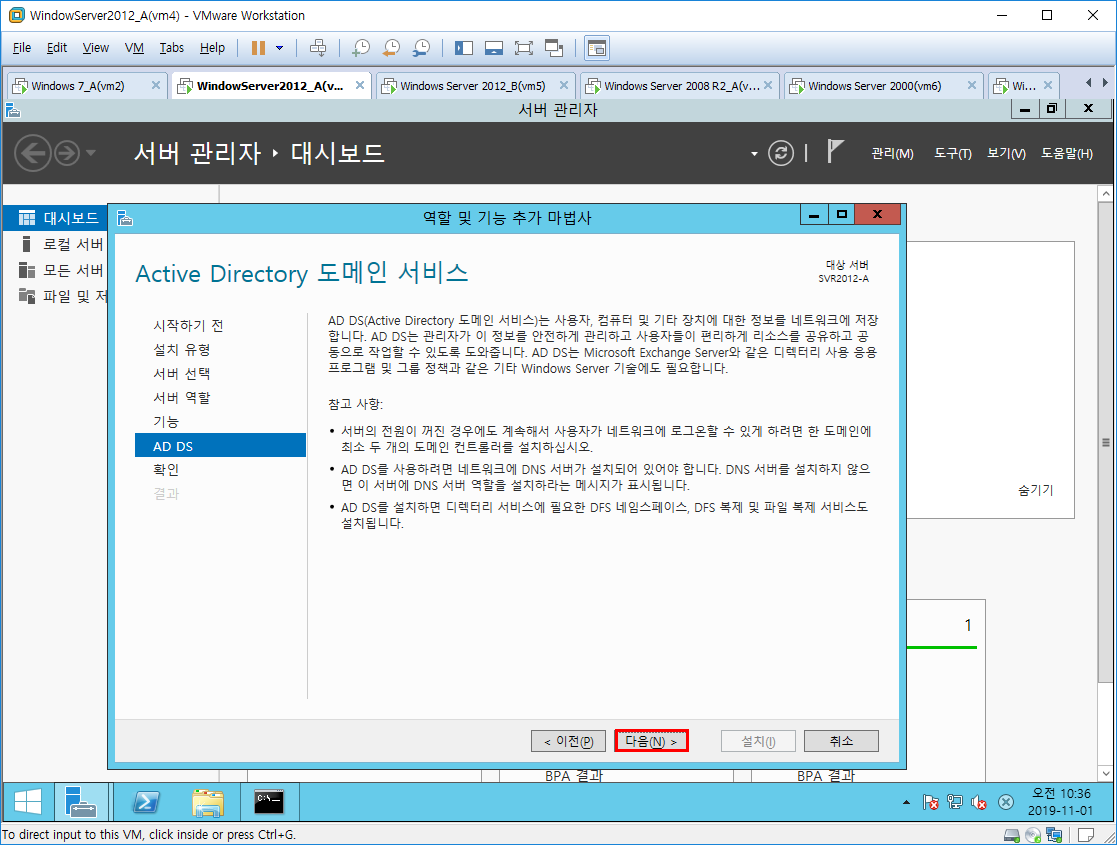Toggle the VMware library sidebar icon
This screenshot has height=845, width=1117.
click(x=464, y=48)
